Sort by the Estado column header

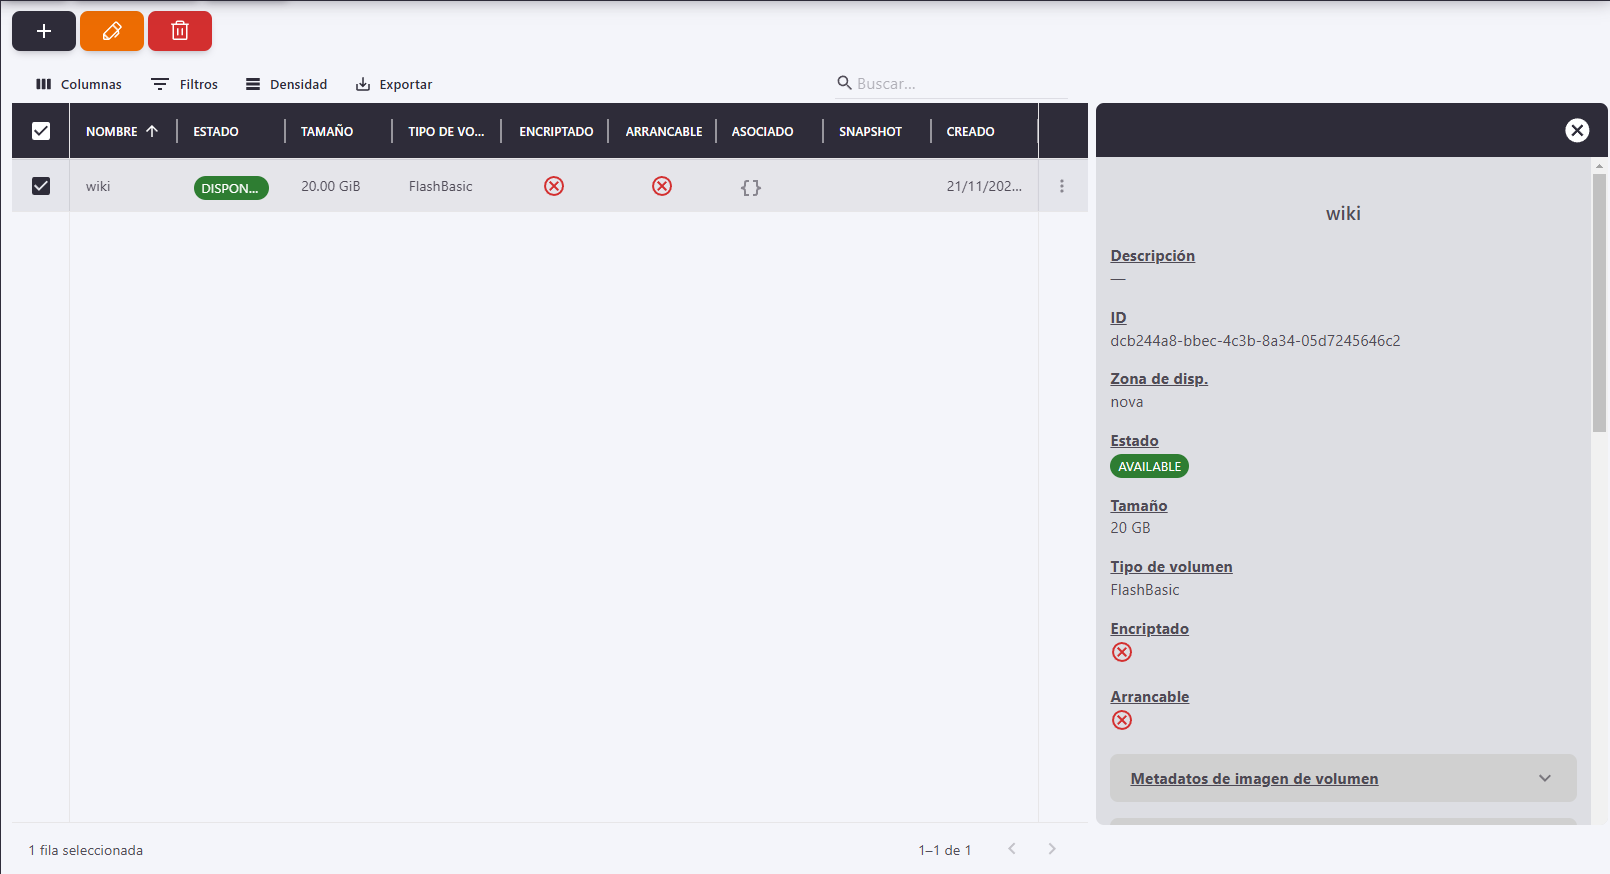click(216, 131)
